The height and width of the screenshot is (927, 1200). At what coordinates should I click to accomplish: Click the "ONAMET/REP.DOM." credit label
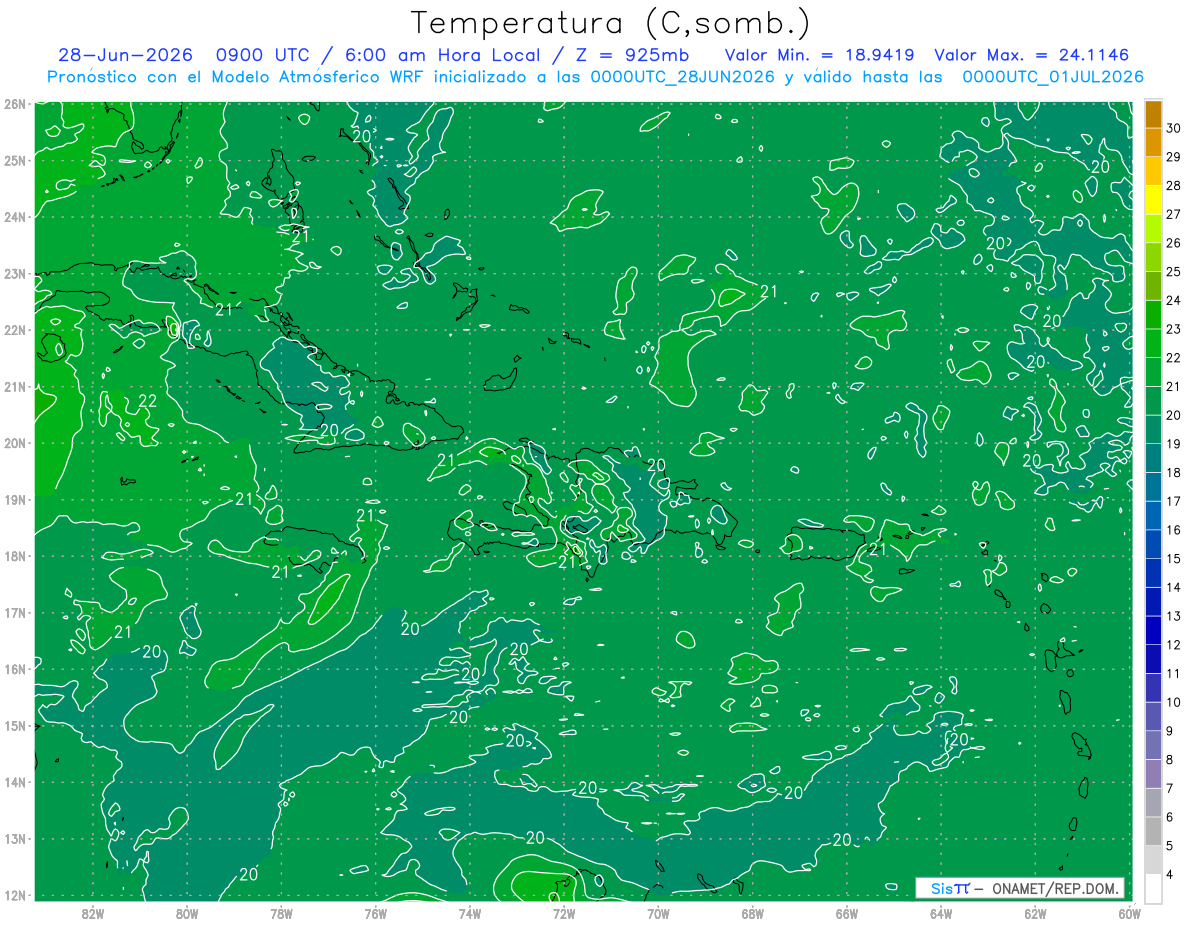(1054, 889)
